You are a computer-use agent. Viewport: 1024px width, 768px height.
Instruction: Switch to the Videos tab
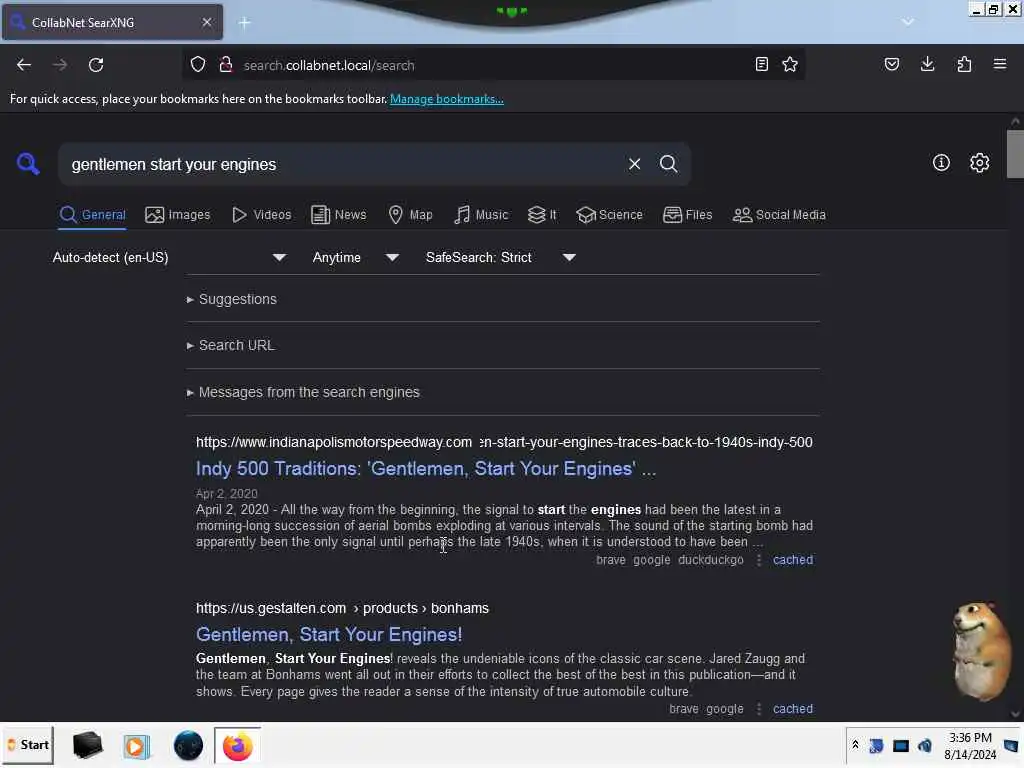[262, 215]
